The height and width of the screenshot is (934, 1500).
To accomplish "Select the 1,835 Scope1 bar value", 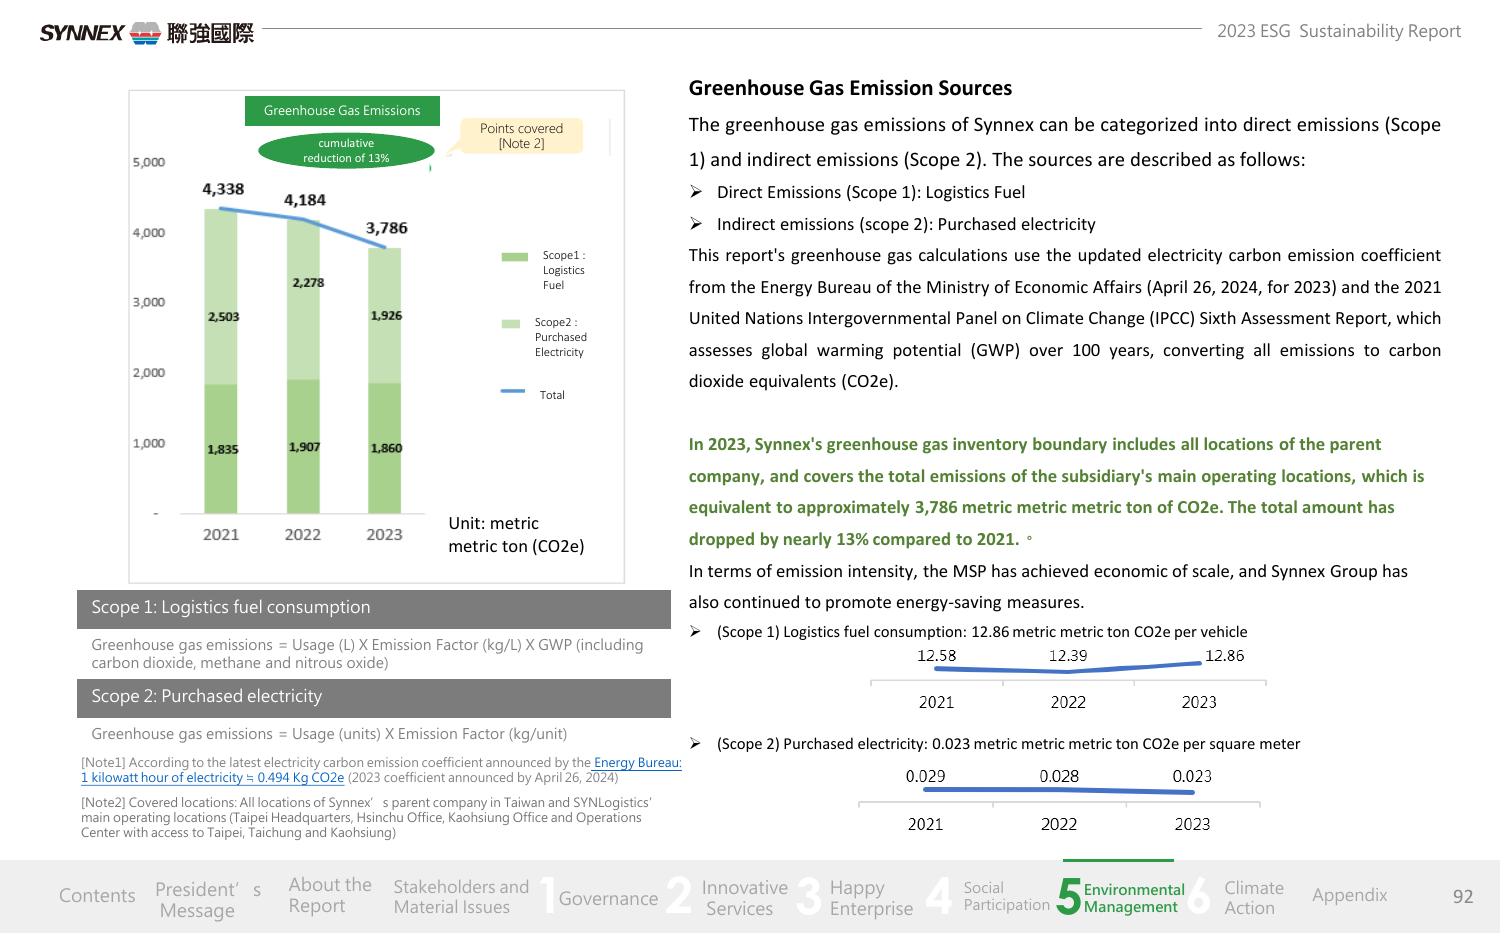I will (223, 450).
